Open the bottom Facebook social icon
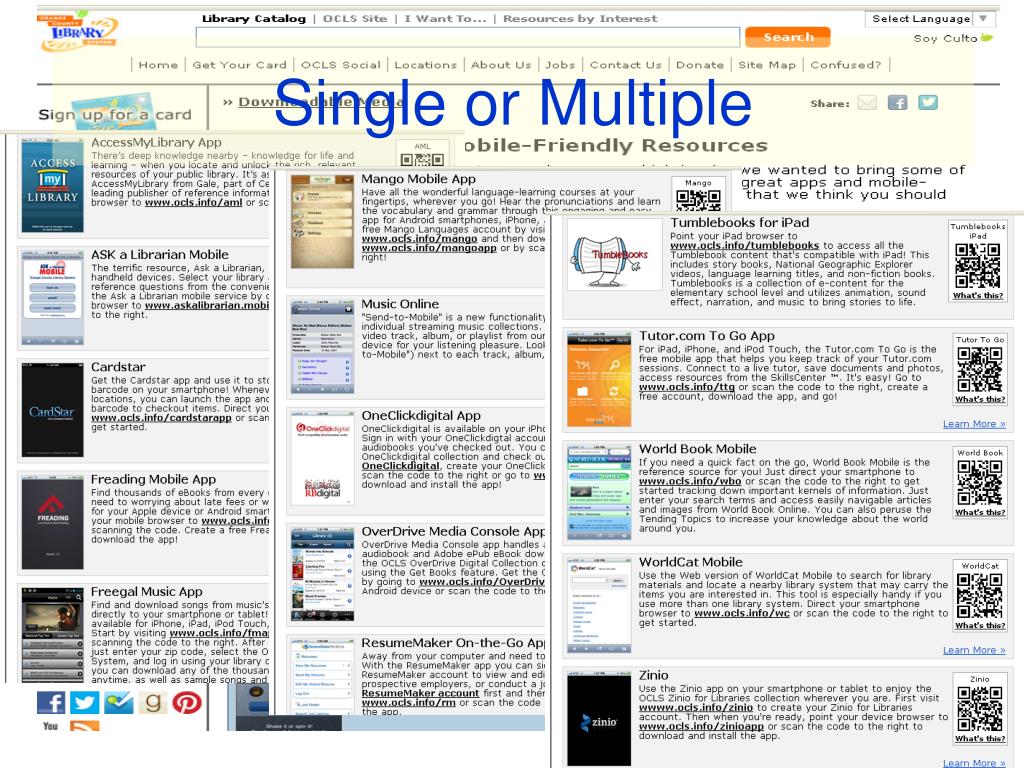The width and height of the screenshot is (1024, 768). 51,703
